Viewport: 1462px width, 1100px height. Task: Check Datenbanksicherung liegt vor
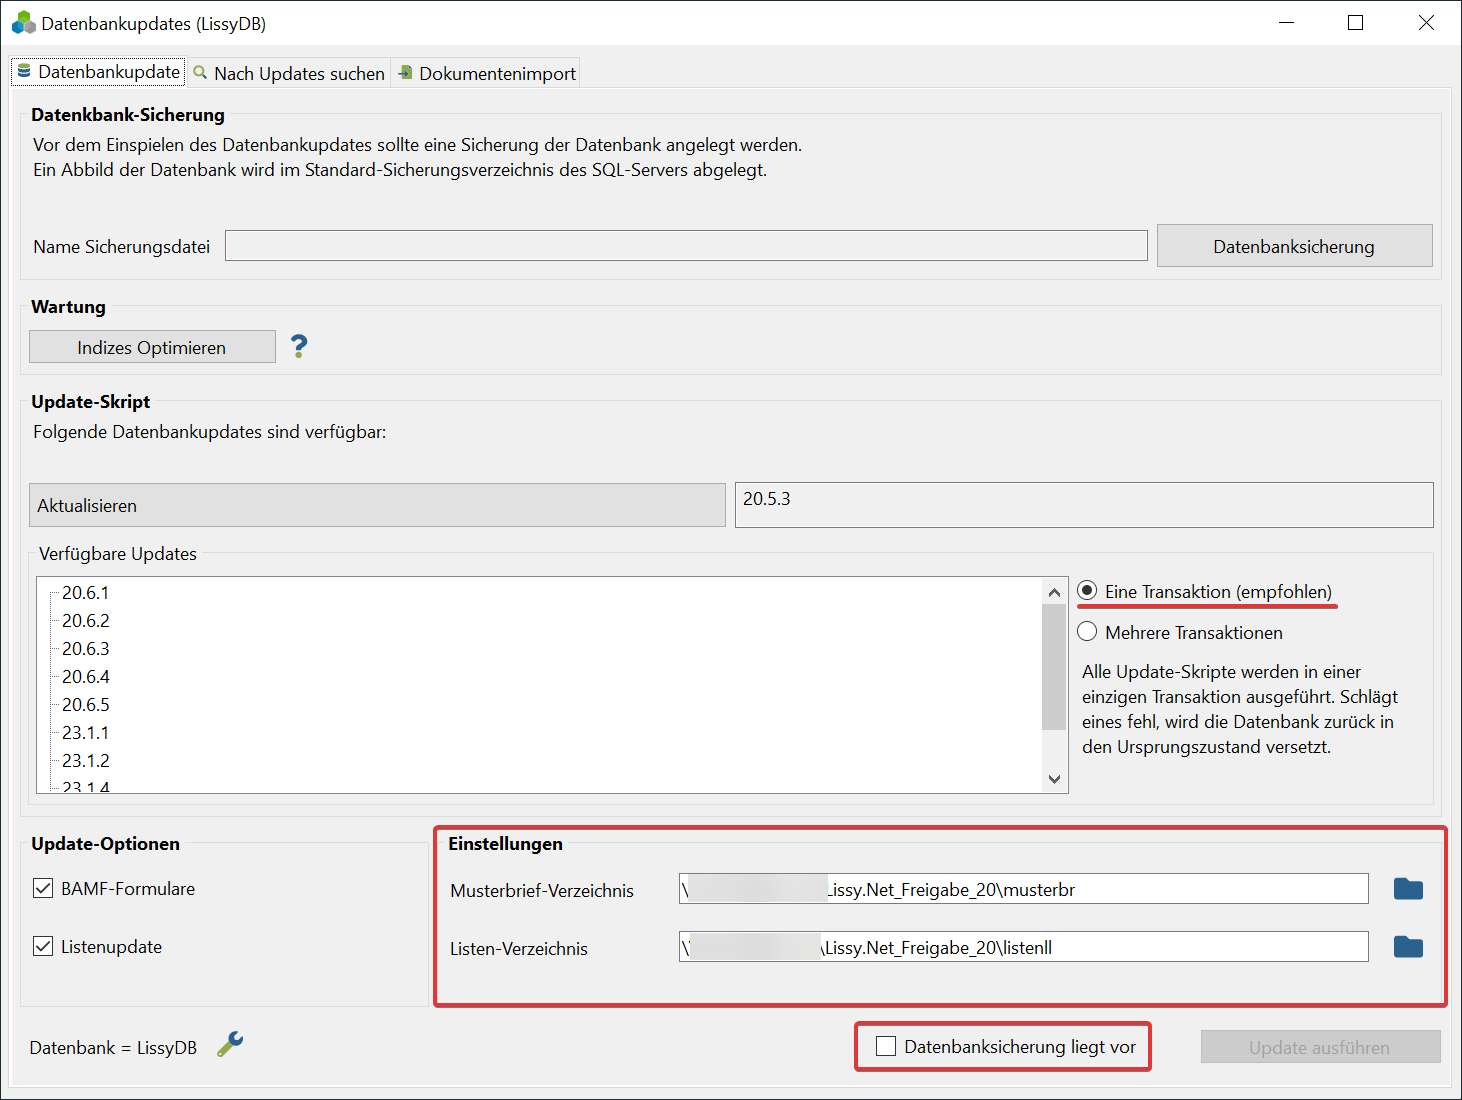click(886, 1046)
